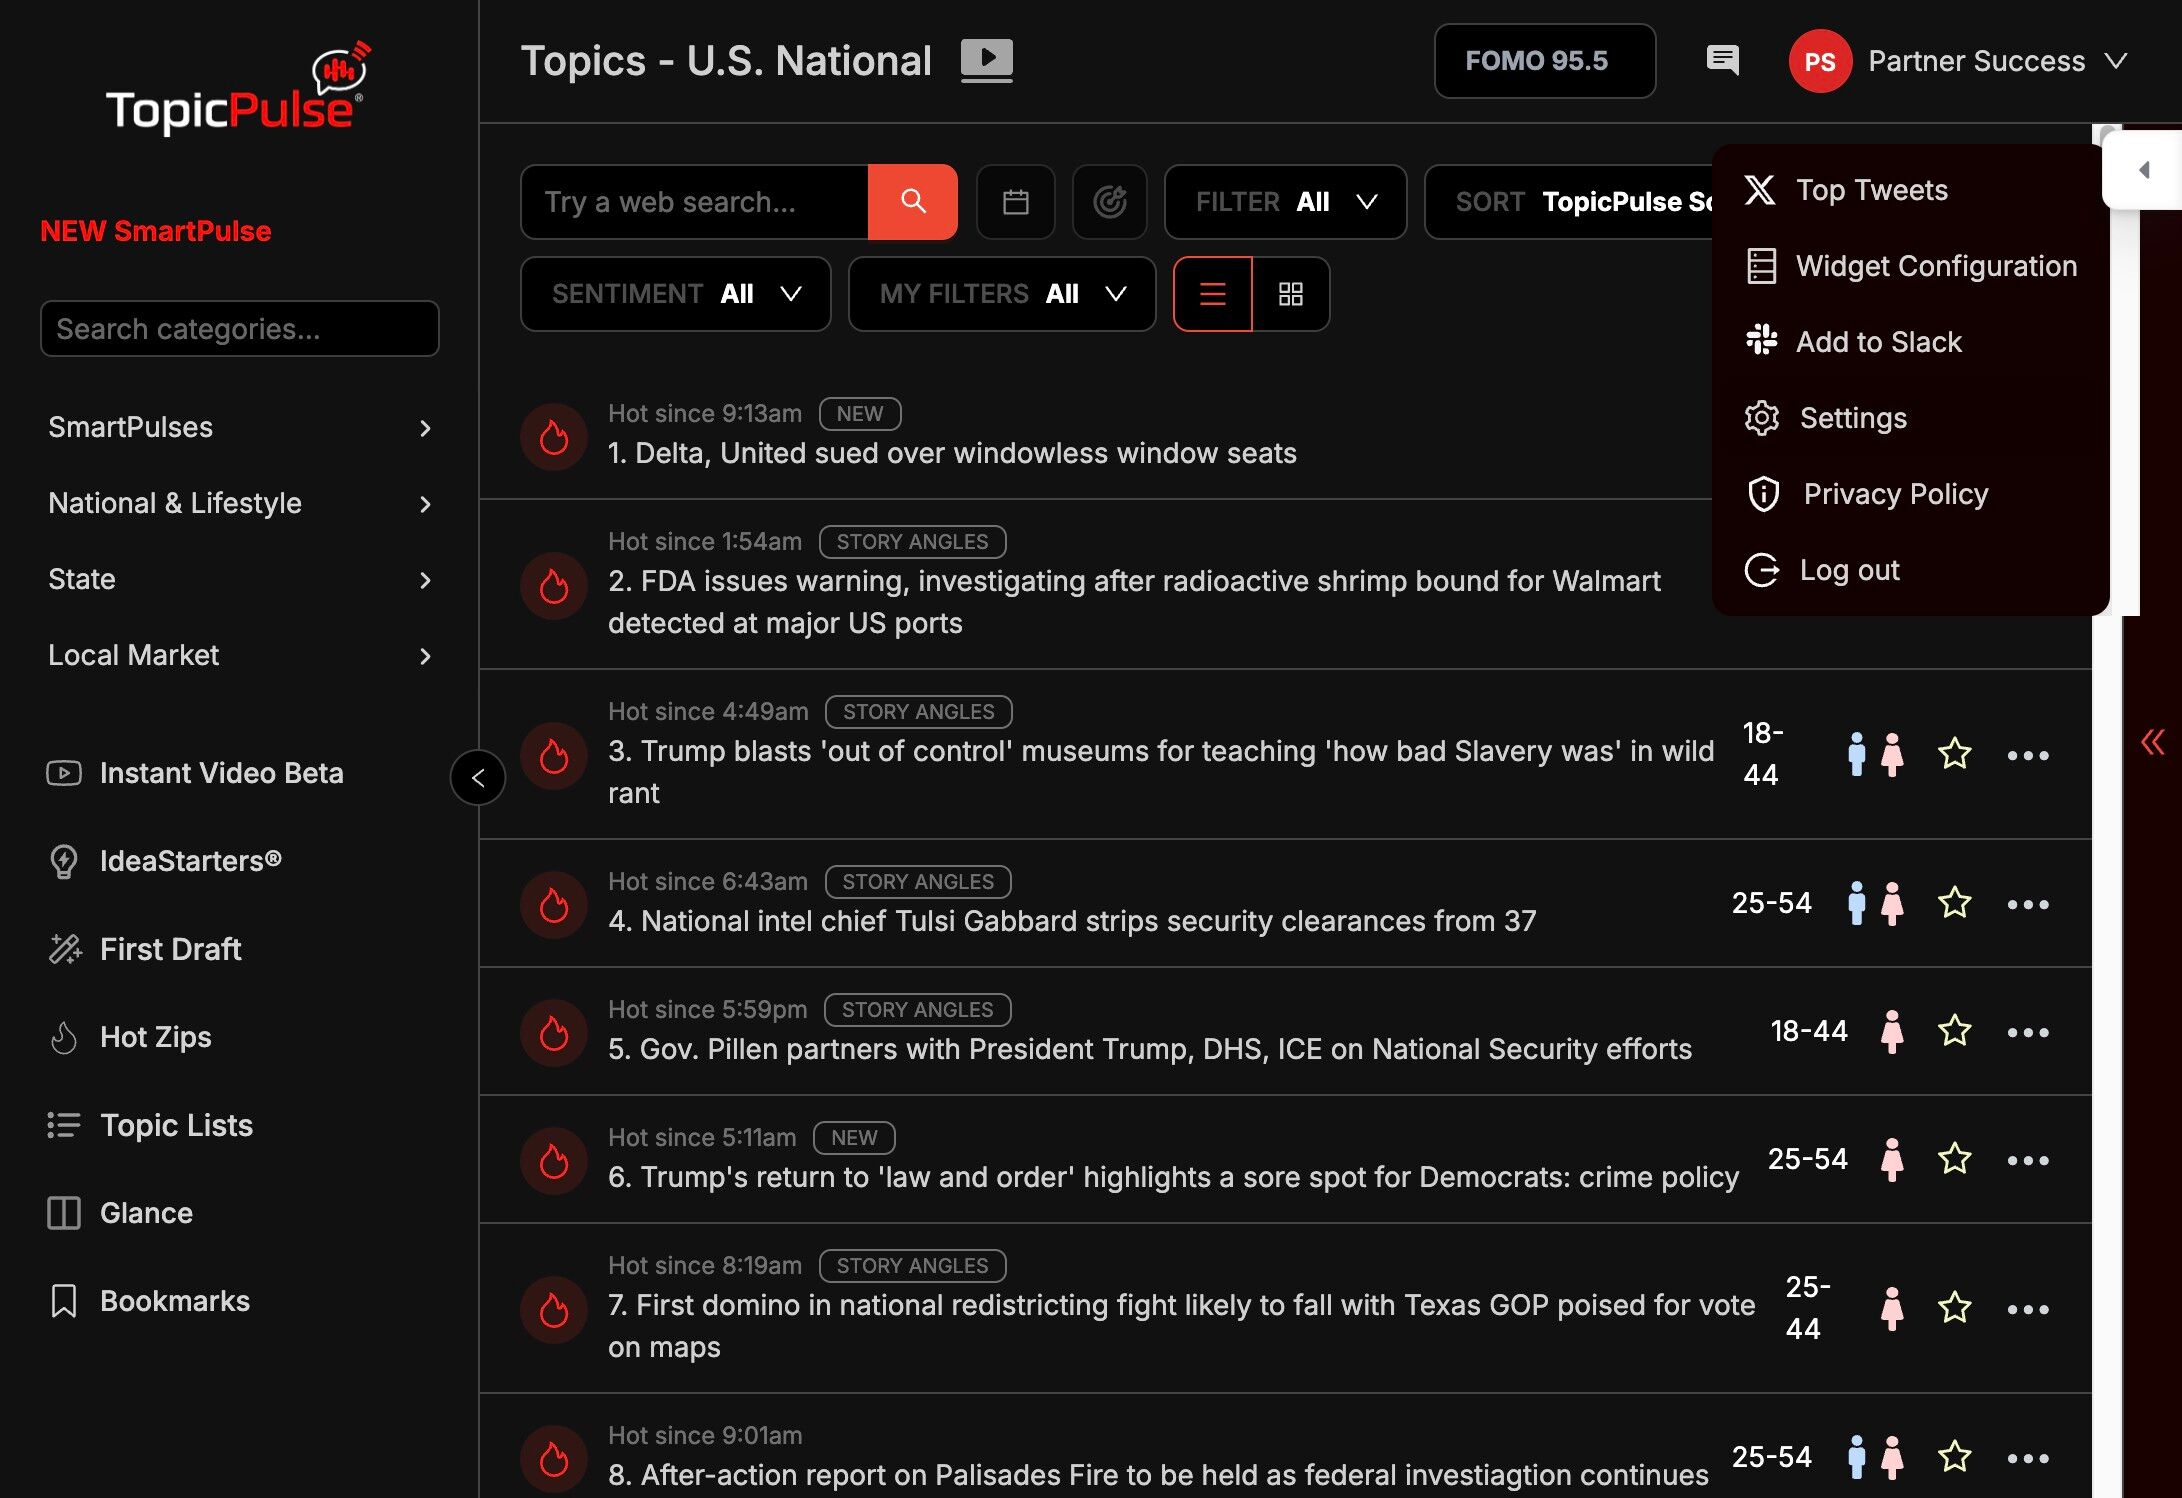Expand right panel with double chevron
Image resolution: width=2182 pixels, height=1498 pixels.
click(x=2152, y=742)
